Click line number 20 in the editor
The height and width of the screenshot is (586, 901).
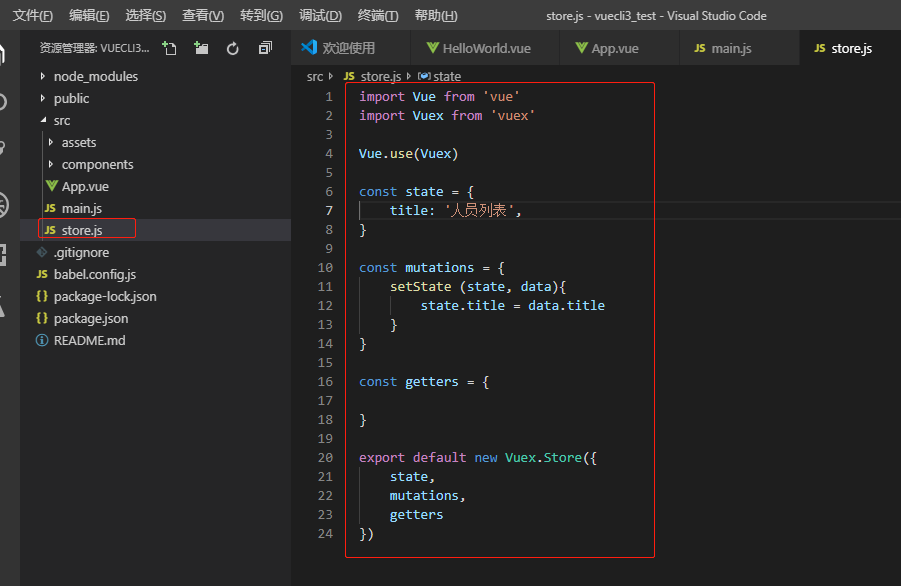(324, 457)
